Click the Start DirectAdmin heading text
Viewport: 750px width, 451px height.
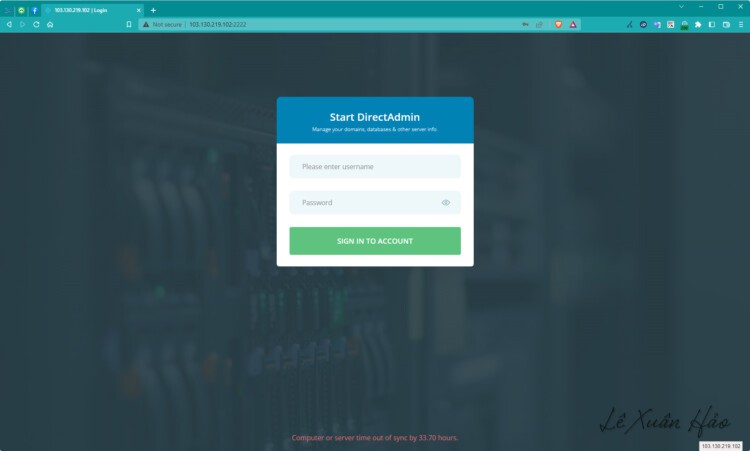coord(375,117)
